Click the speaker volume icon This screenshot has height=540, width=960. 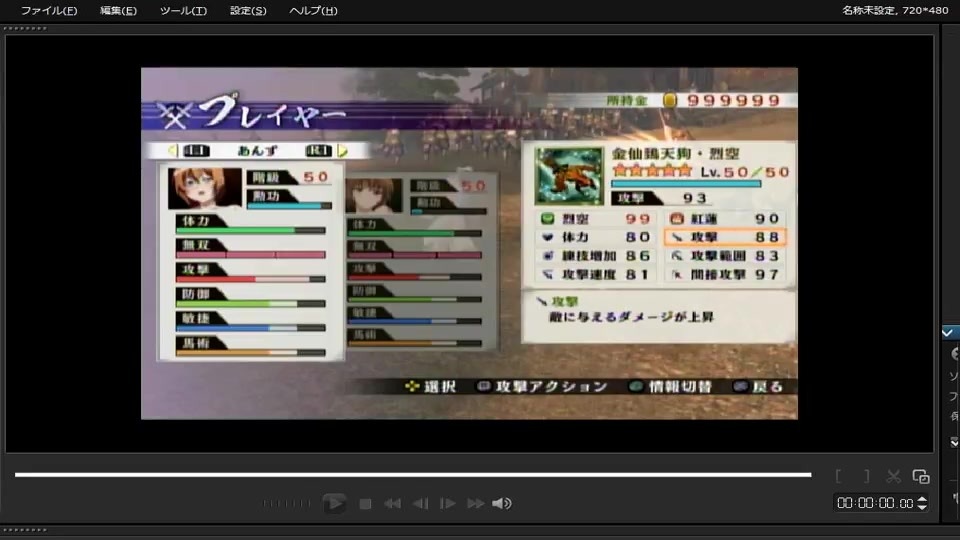[501, 503]
